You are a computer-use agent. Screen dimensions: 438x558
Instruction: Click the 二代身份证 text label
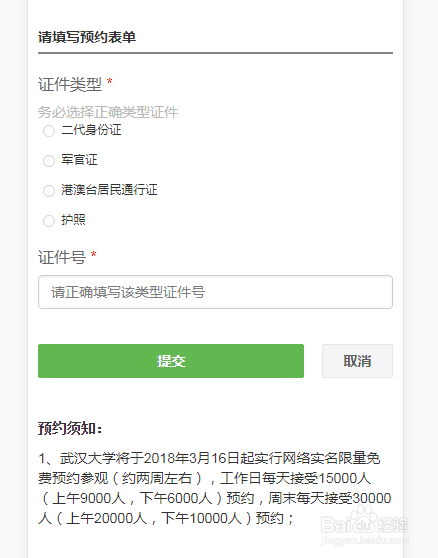91,130
